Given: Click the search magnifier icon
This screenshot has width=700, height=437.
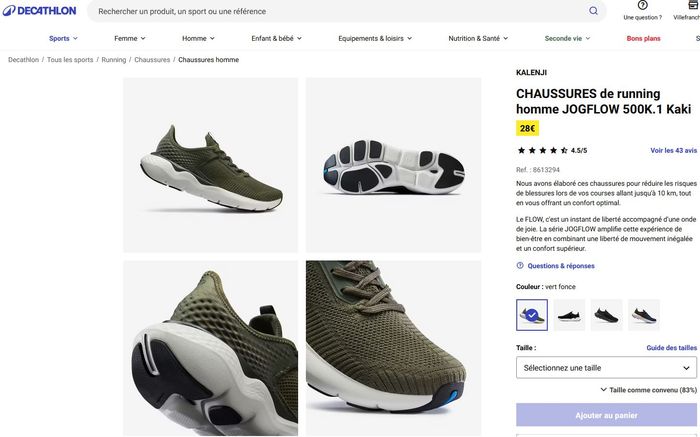Looking at the screenshot, I should (593, 11).
